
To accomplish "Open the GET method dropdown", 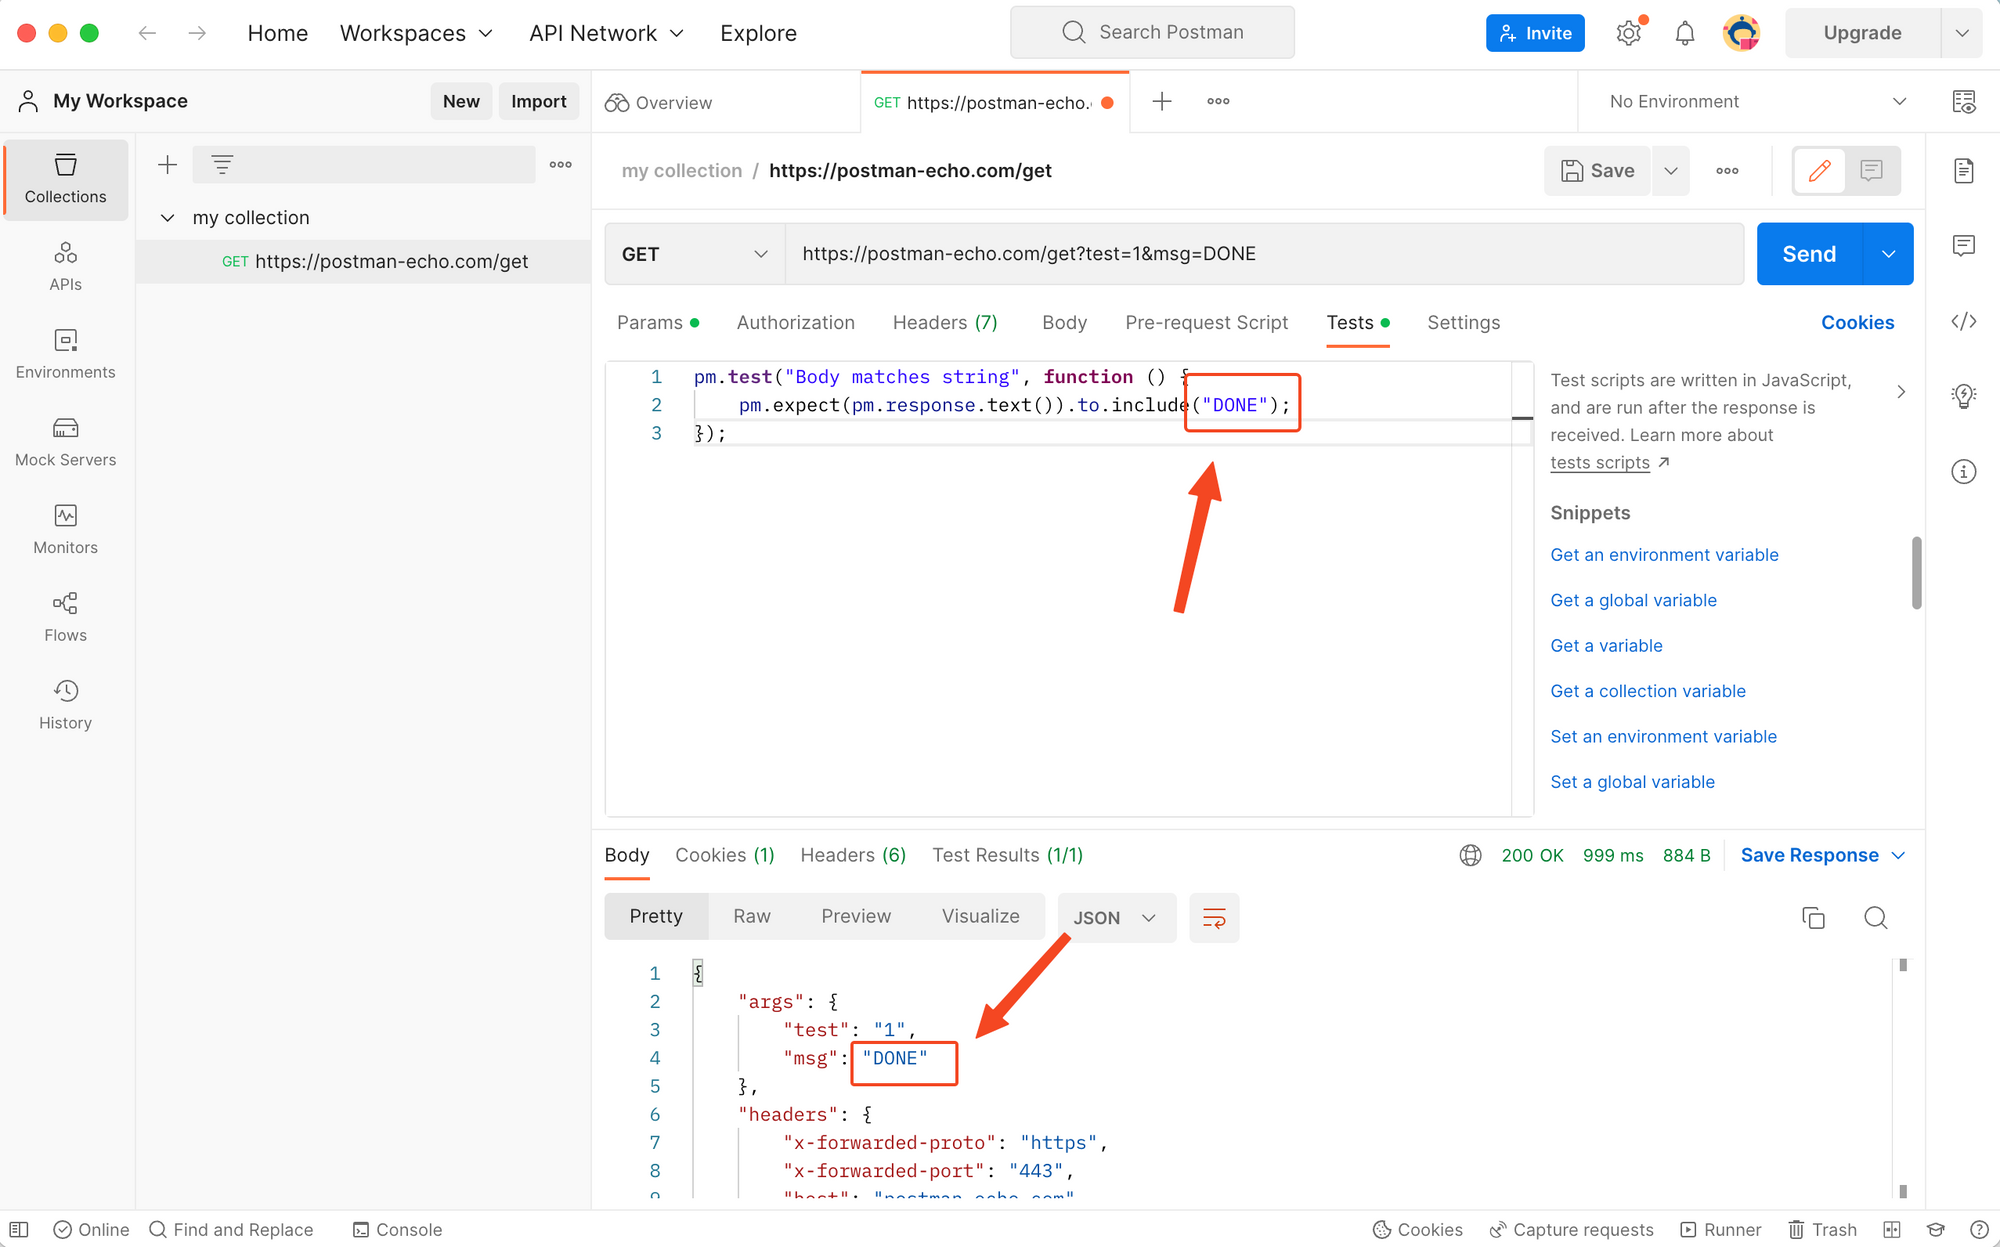I will coord(694,254).
